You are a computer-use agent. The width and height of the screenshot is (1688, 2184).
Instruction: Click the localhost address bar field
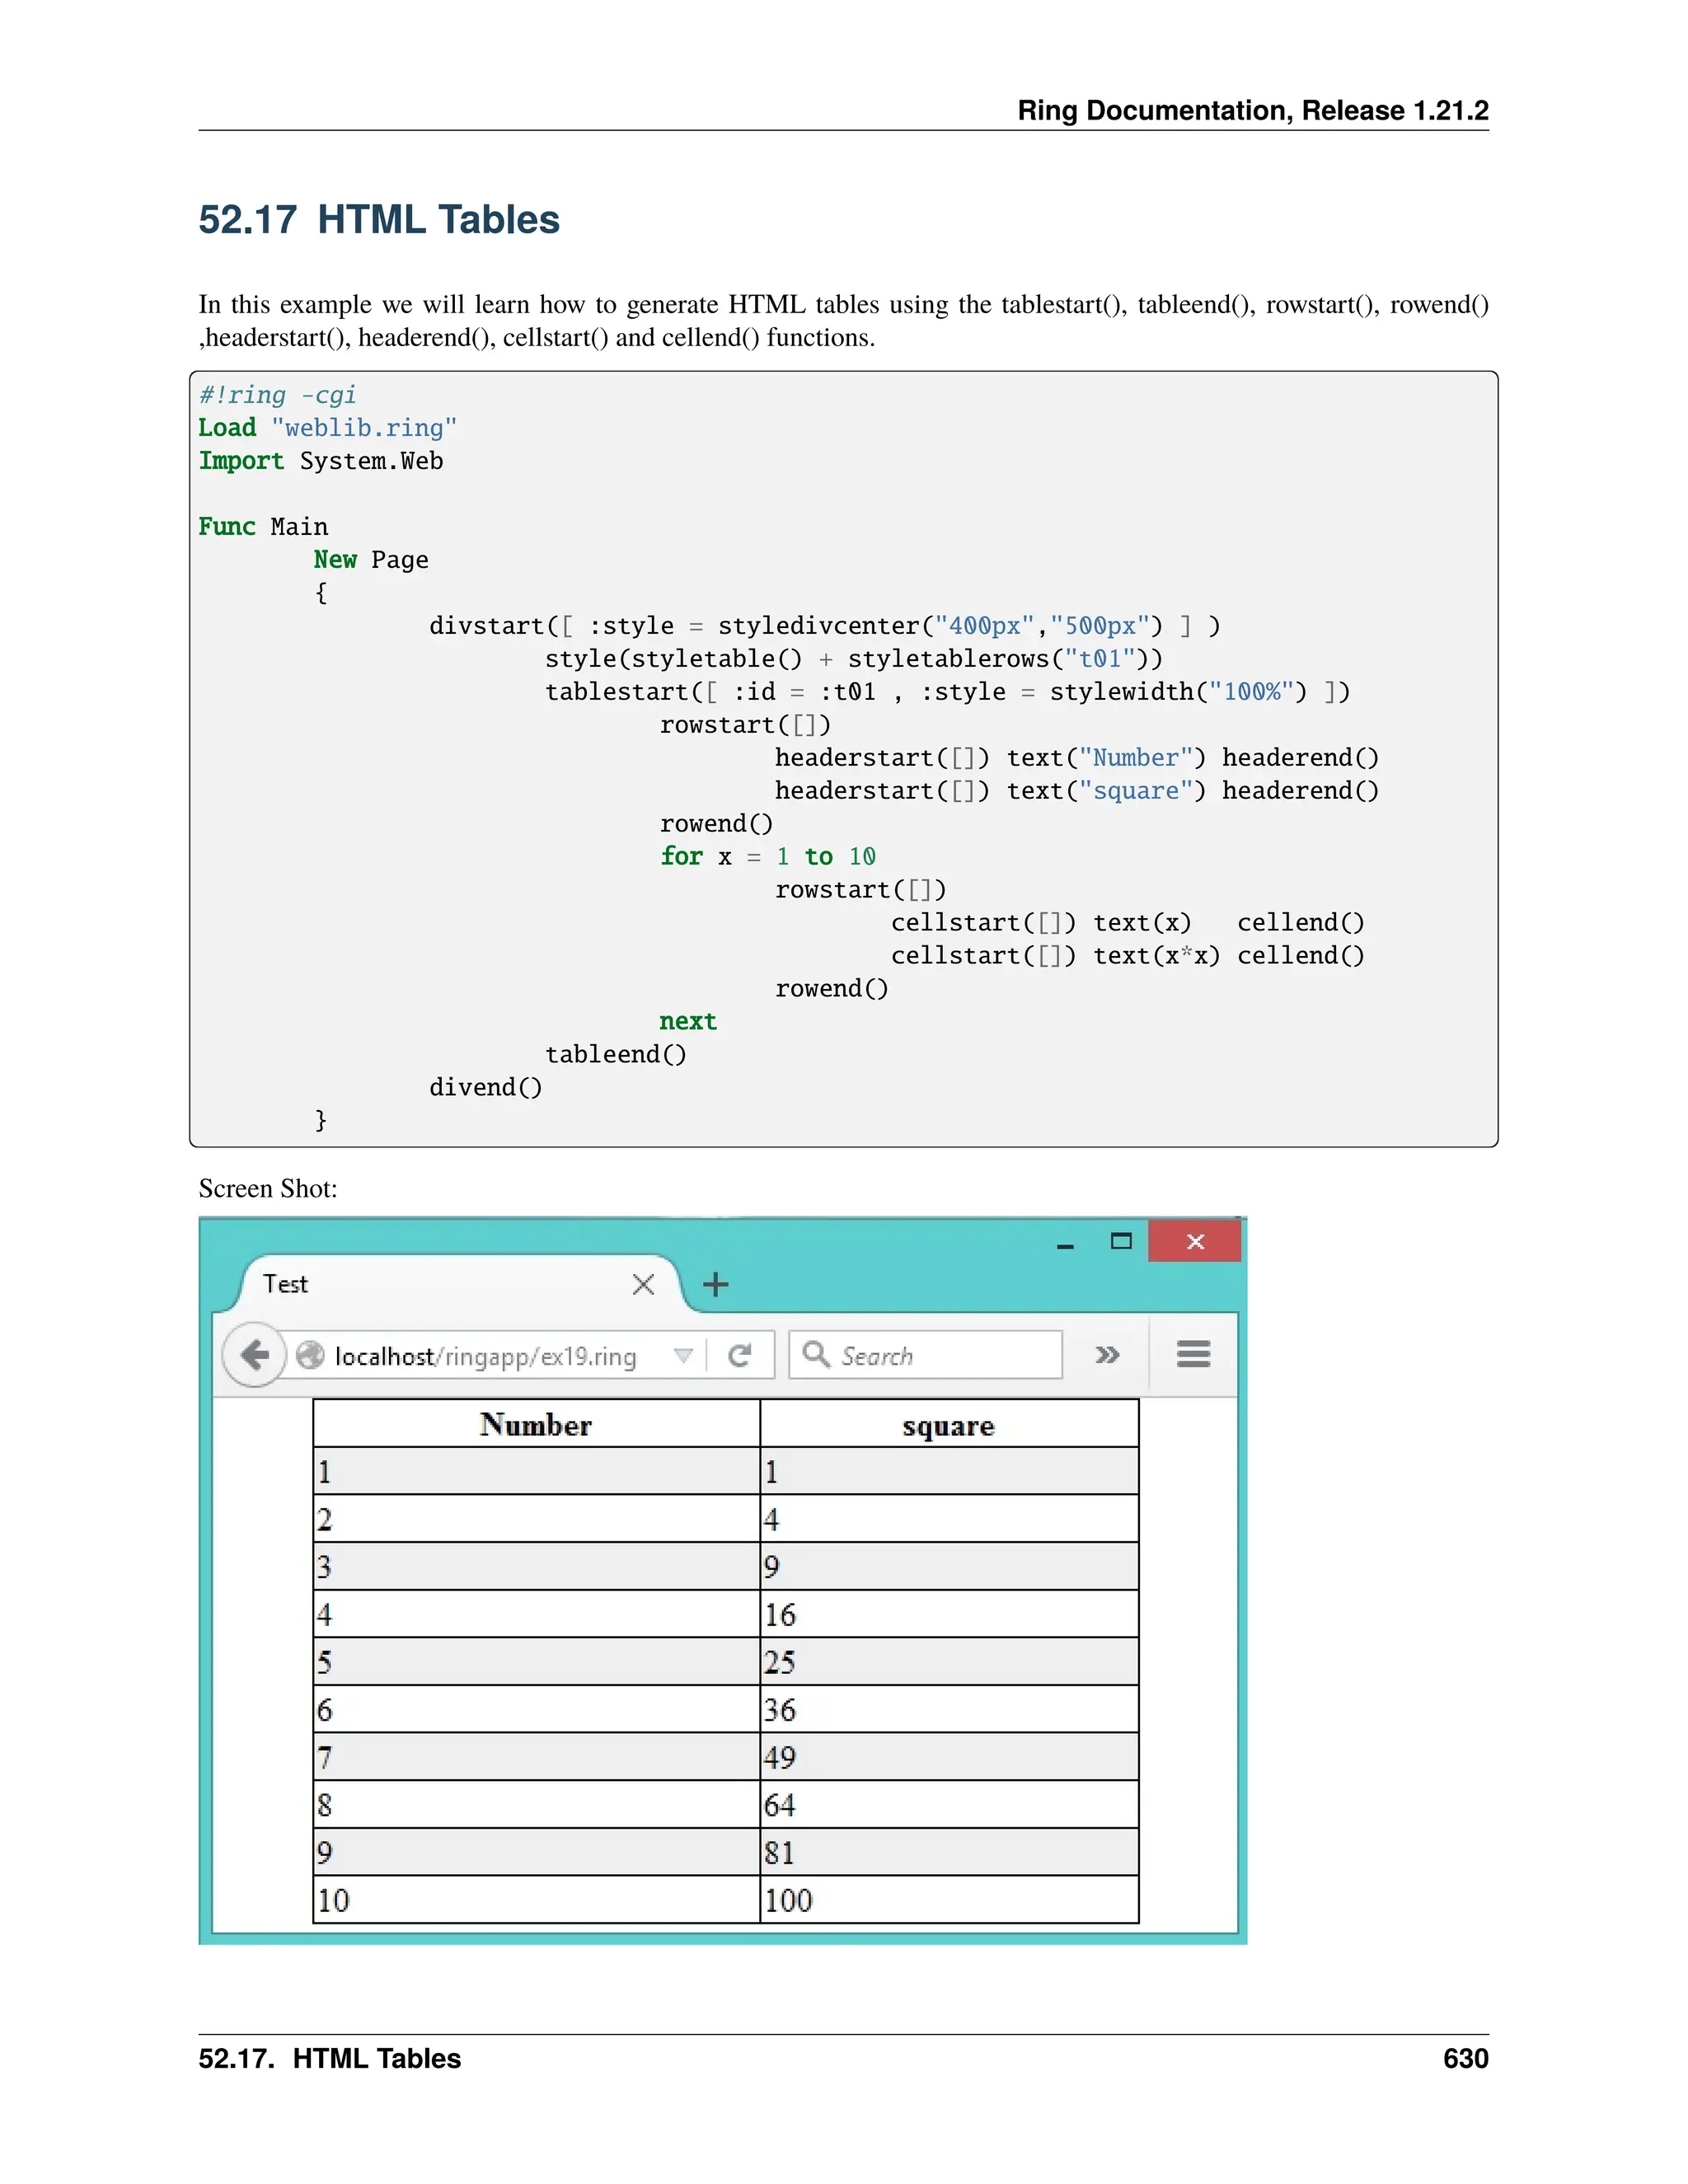tap(485, 1356)
